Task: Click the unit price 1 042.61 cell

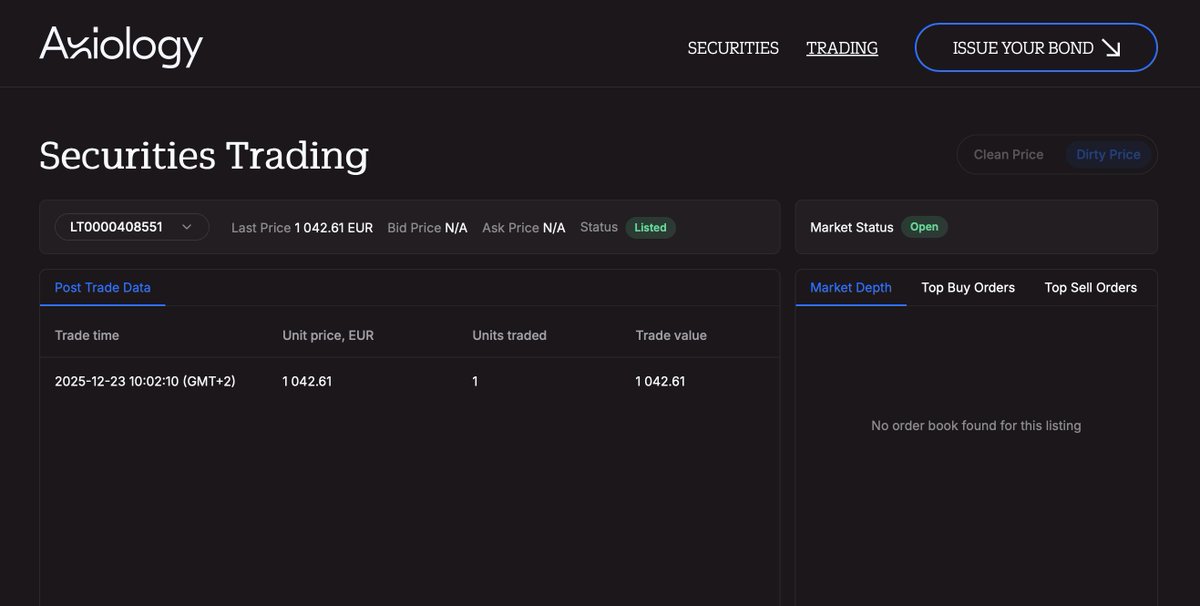Action: pos(307,381)
